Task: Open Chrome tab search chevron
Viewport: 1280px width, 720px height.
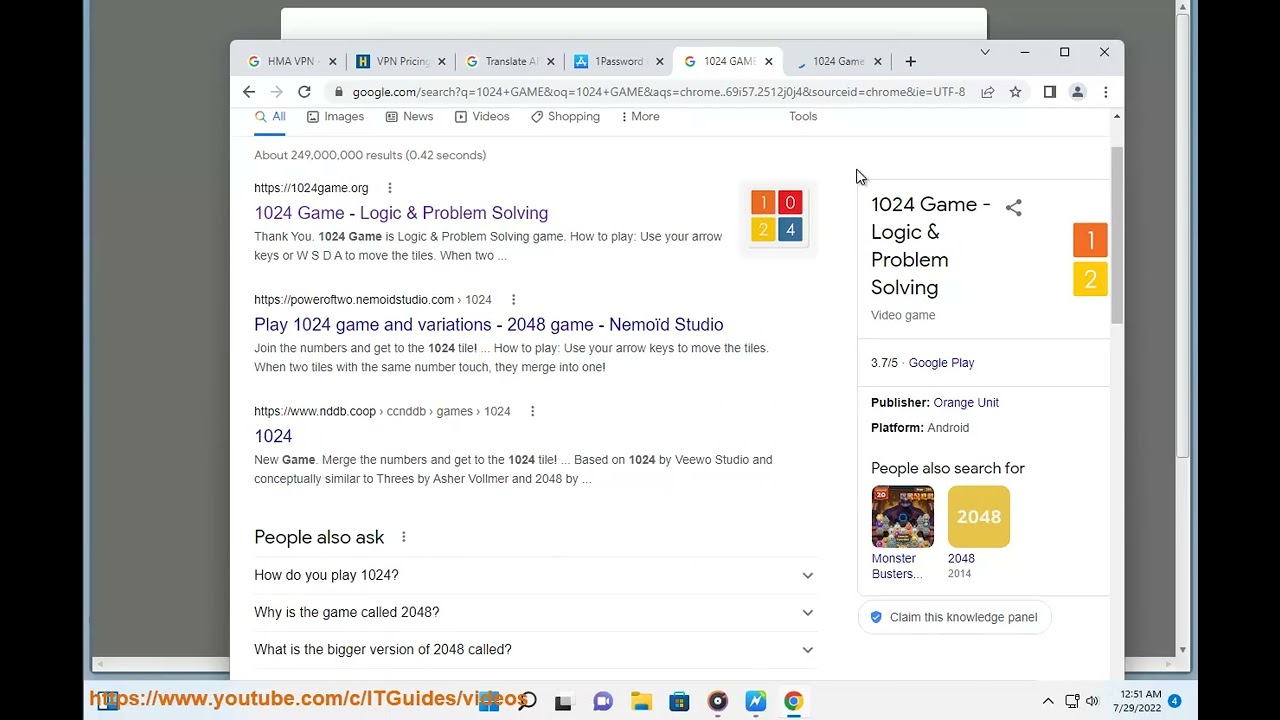Action: coord(985,52)
